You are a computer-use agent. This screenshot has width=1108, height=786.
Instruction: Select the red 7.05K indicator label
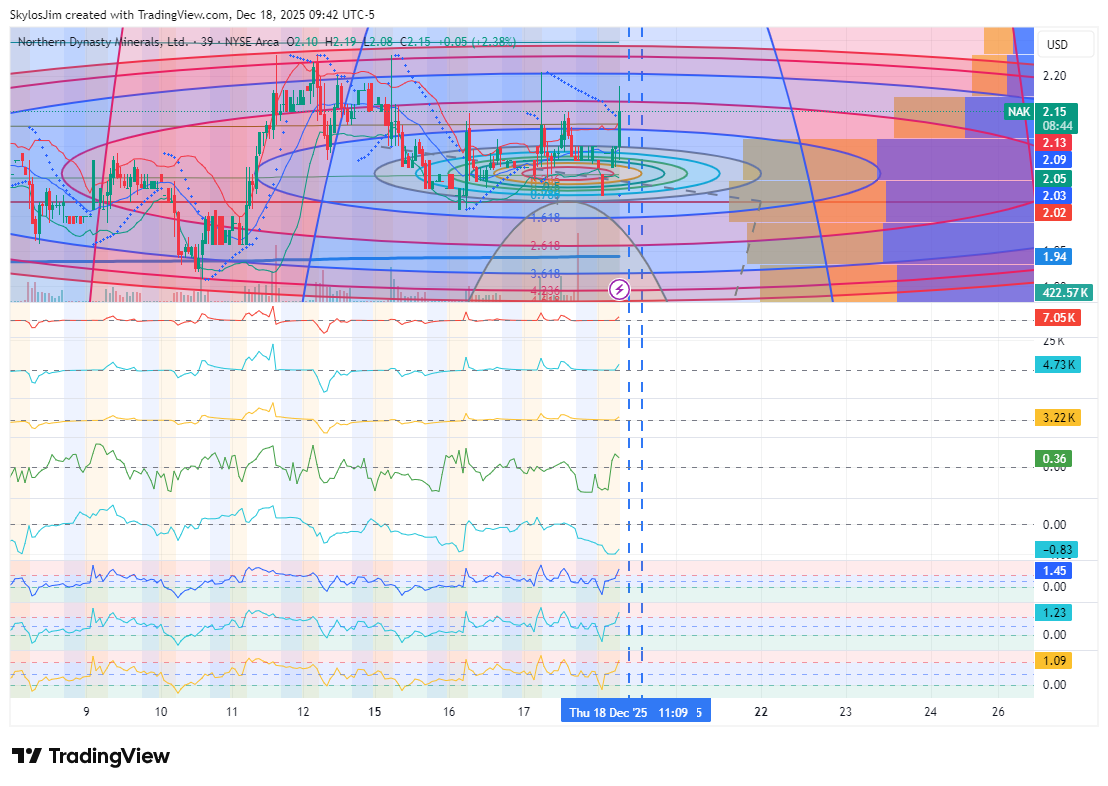tap(1058, 318)
